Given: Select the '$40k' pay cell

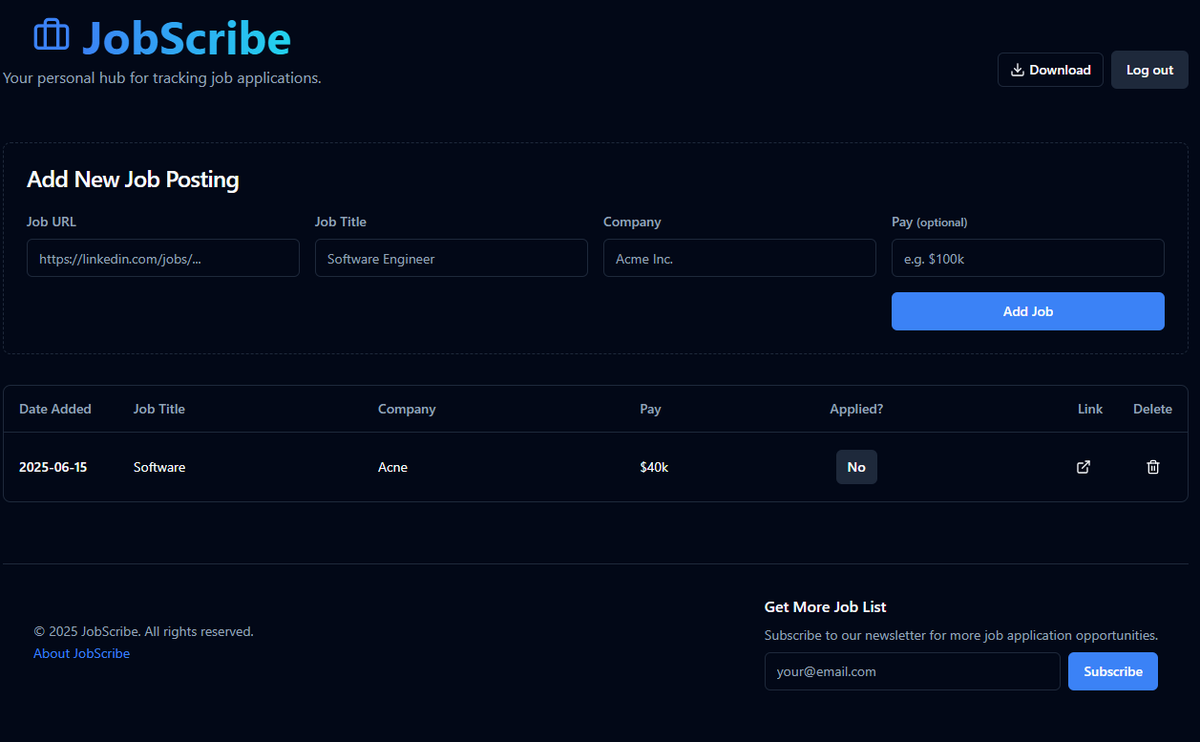Looking at the screenshot, I should pos(654,467).
